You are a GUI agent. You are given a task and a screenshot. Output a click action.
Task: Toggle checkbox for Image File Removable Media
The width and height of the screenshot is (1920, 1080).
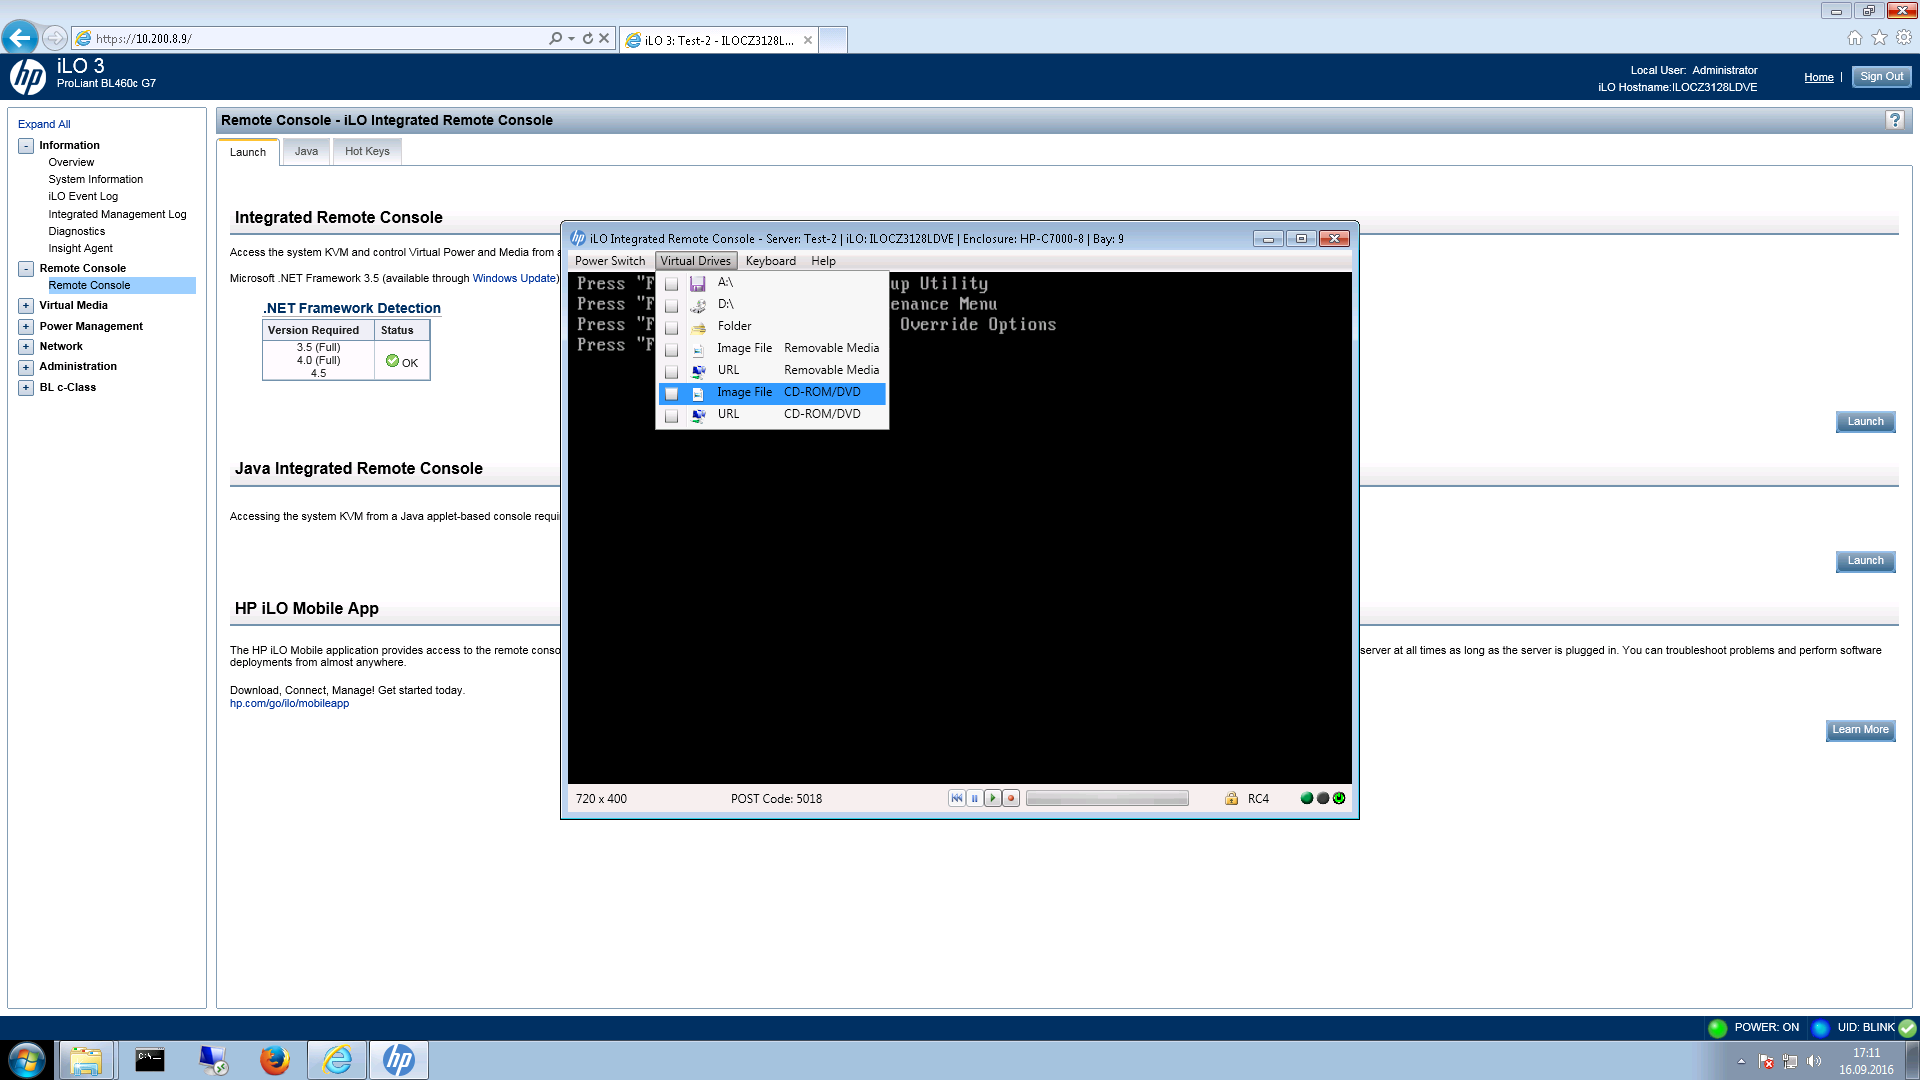point(672,350)
